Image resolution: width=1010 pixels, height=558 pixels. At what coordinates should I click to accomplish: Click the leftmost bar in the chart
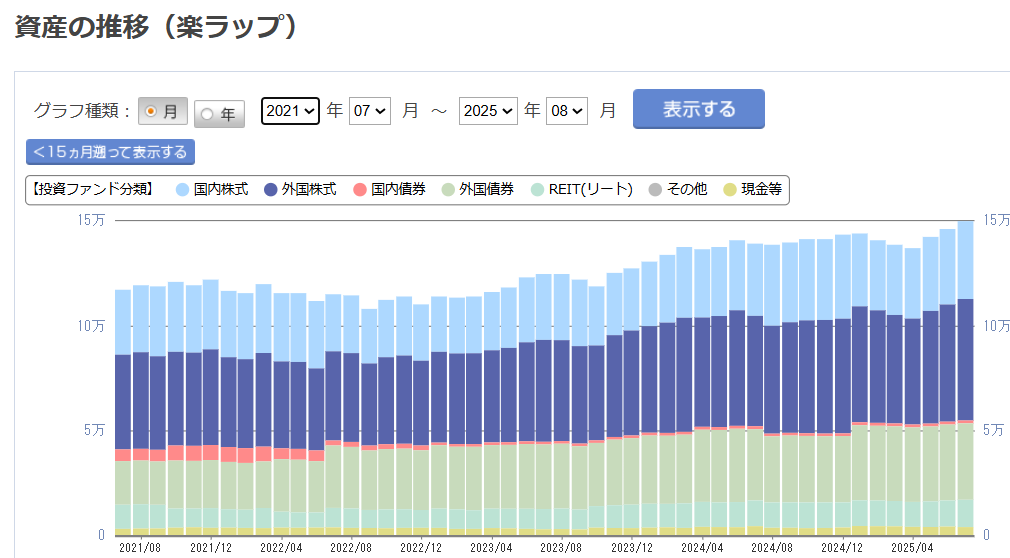point(123,412)
